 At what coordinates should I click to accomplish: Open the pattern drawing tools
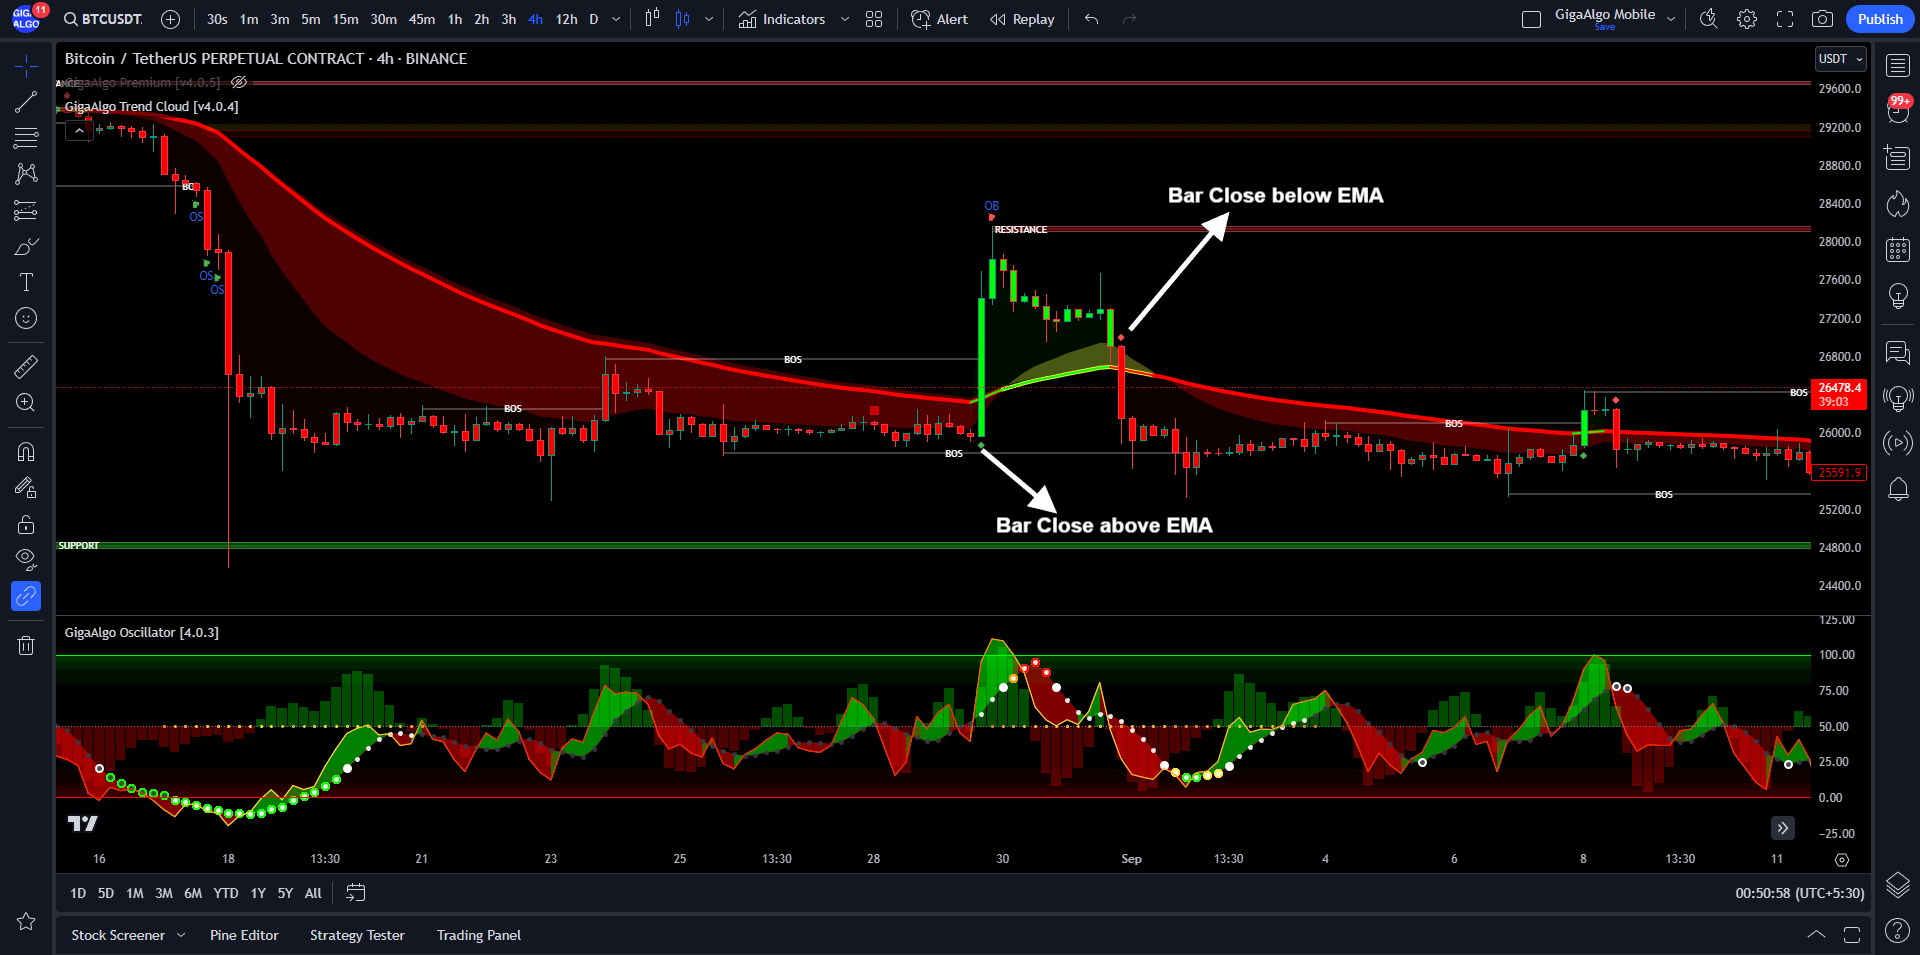pos(26,174)
